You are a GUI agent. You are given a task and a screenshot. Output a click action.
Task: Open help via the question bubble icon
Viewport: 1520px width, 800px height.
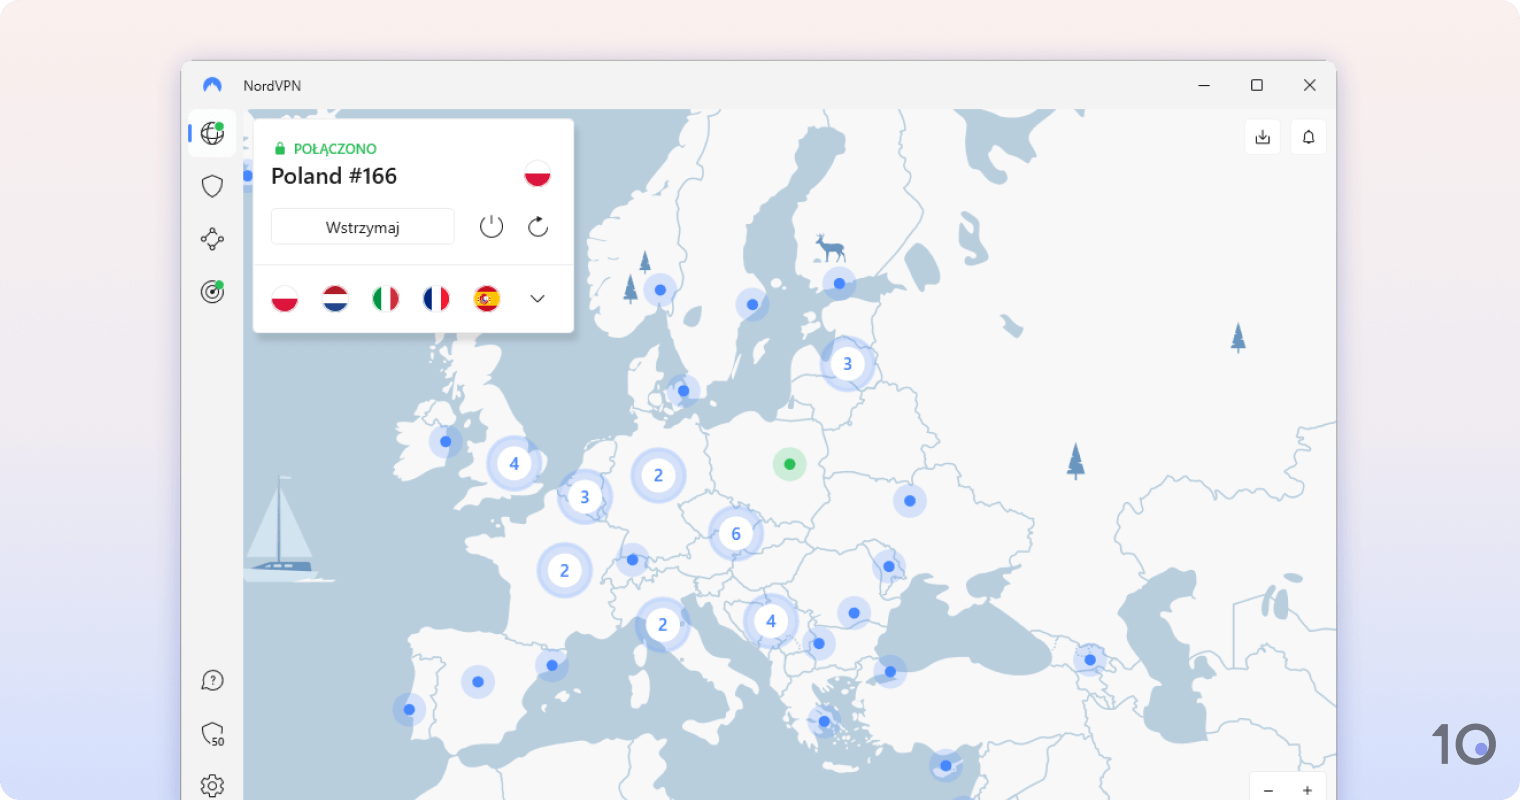tap(212, 680)
